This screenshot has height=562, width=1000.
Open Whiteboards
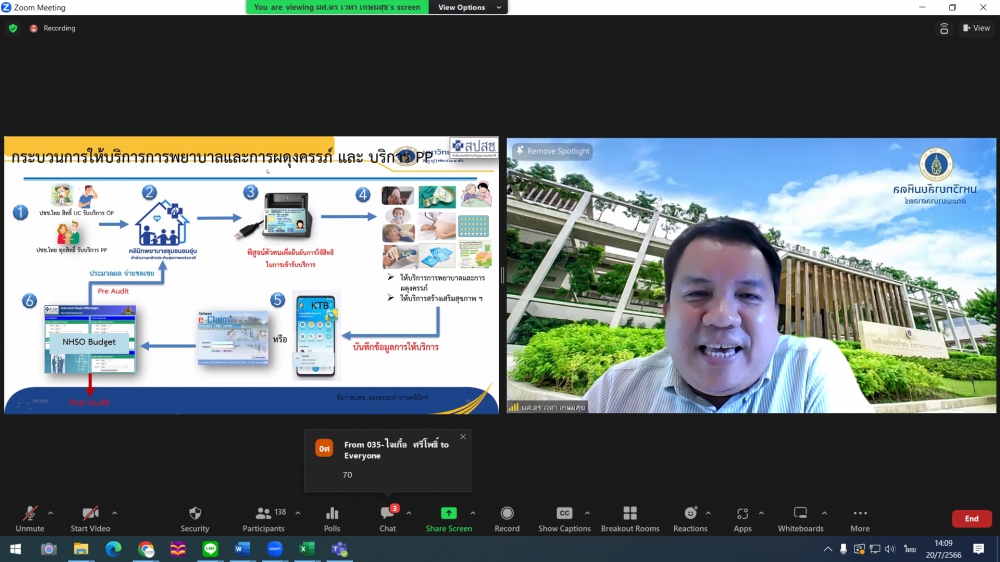pyautogui.click(x=800, y=519)
